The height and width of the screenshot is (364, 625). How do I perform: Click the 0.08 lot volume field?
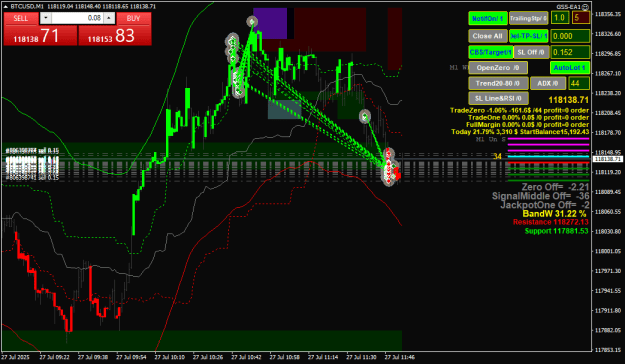click(77, 18)
